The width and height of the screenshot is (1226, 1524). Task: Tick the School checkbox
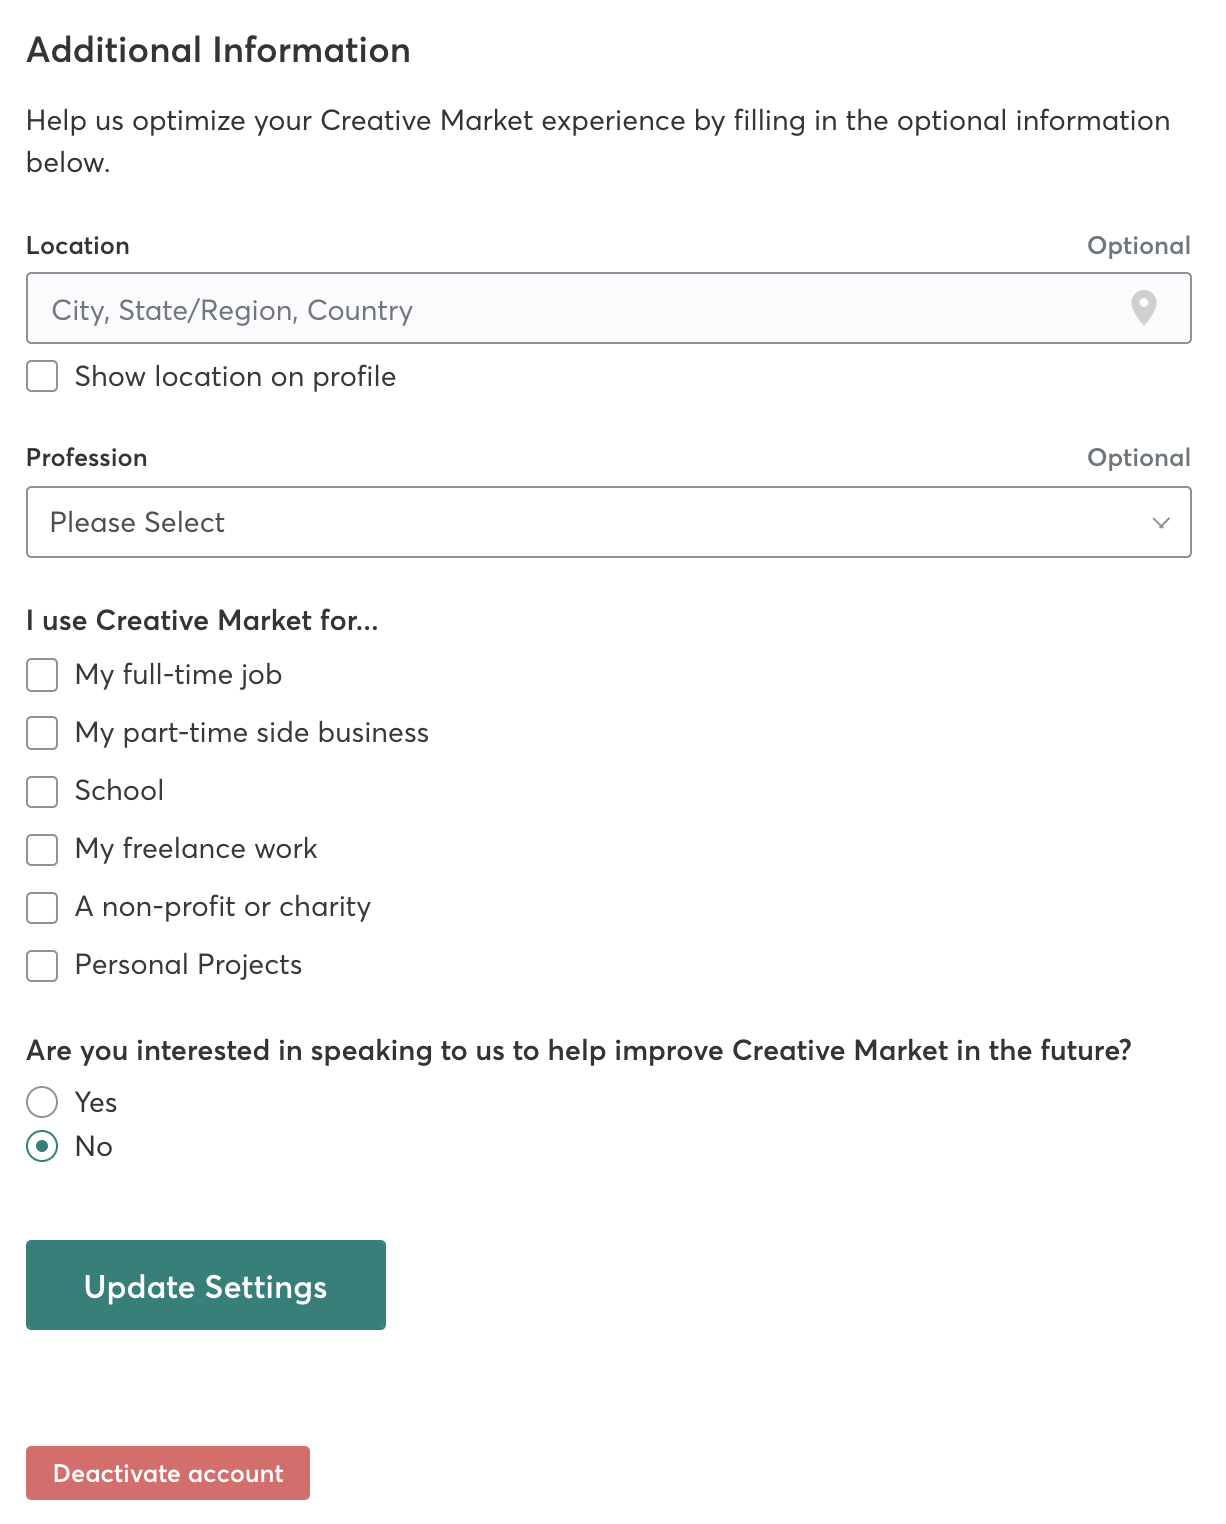click(x=42, y=791)
